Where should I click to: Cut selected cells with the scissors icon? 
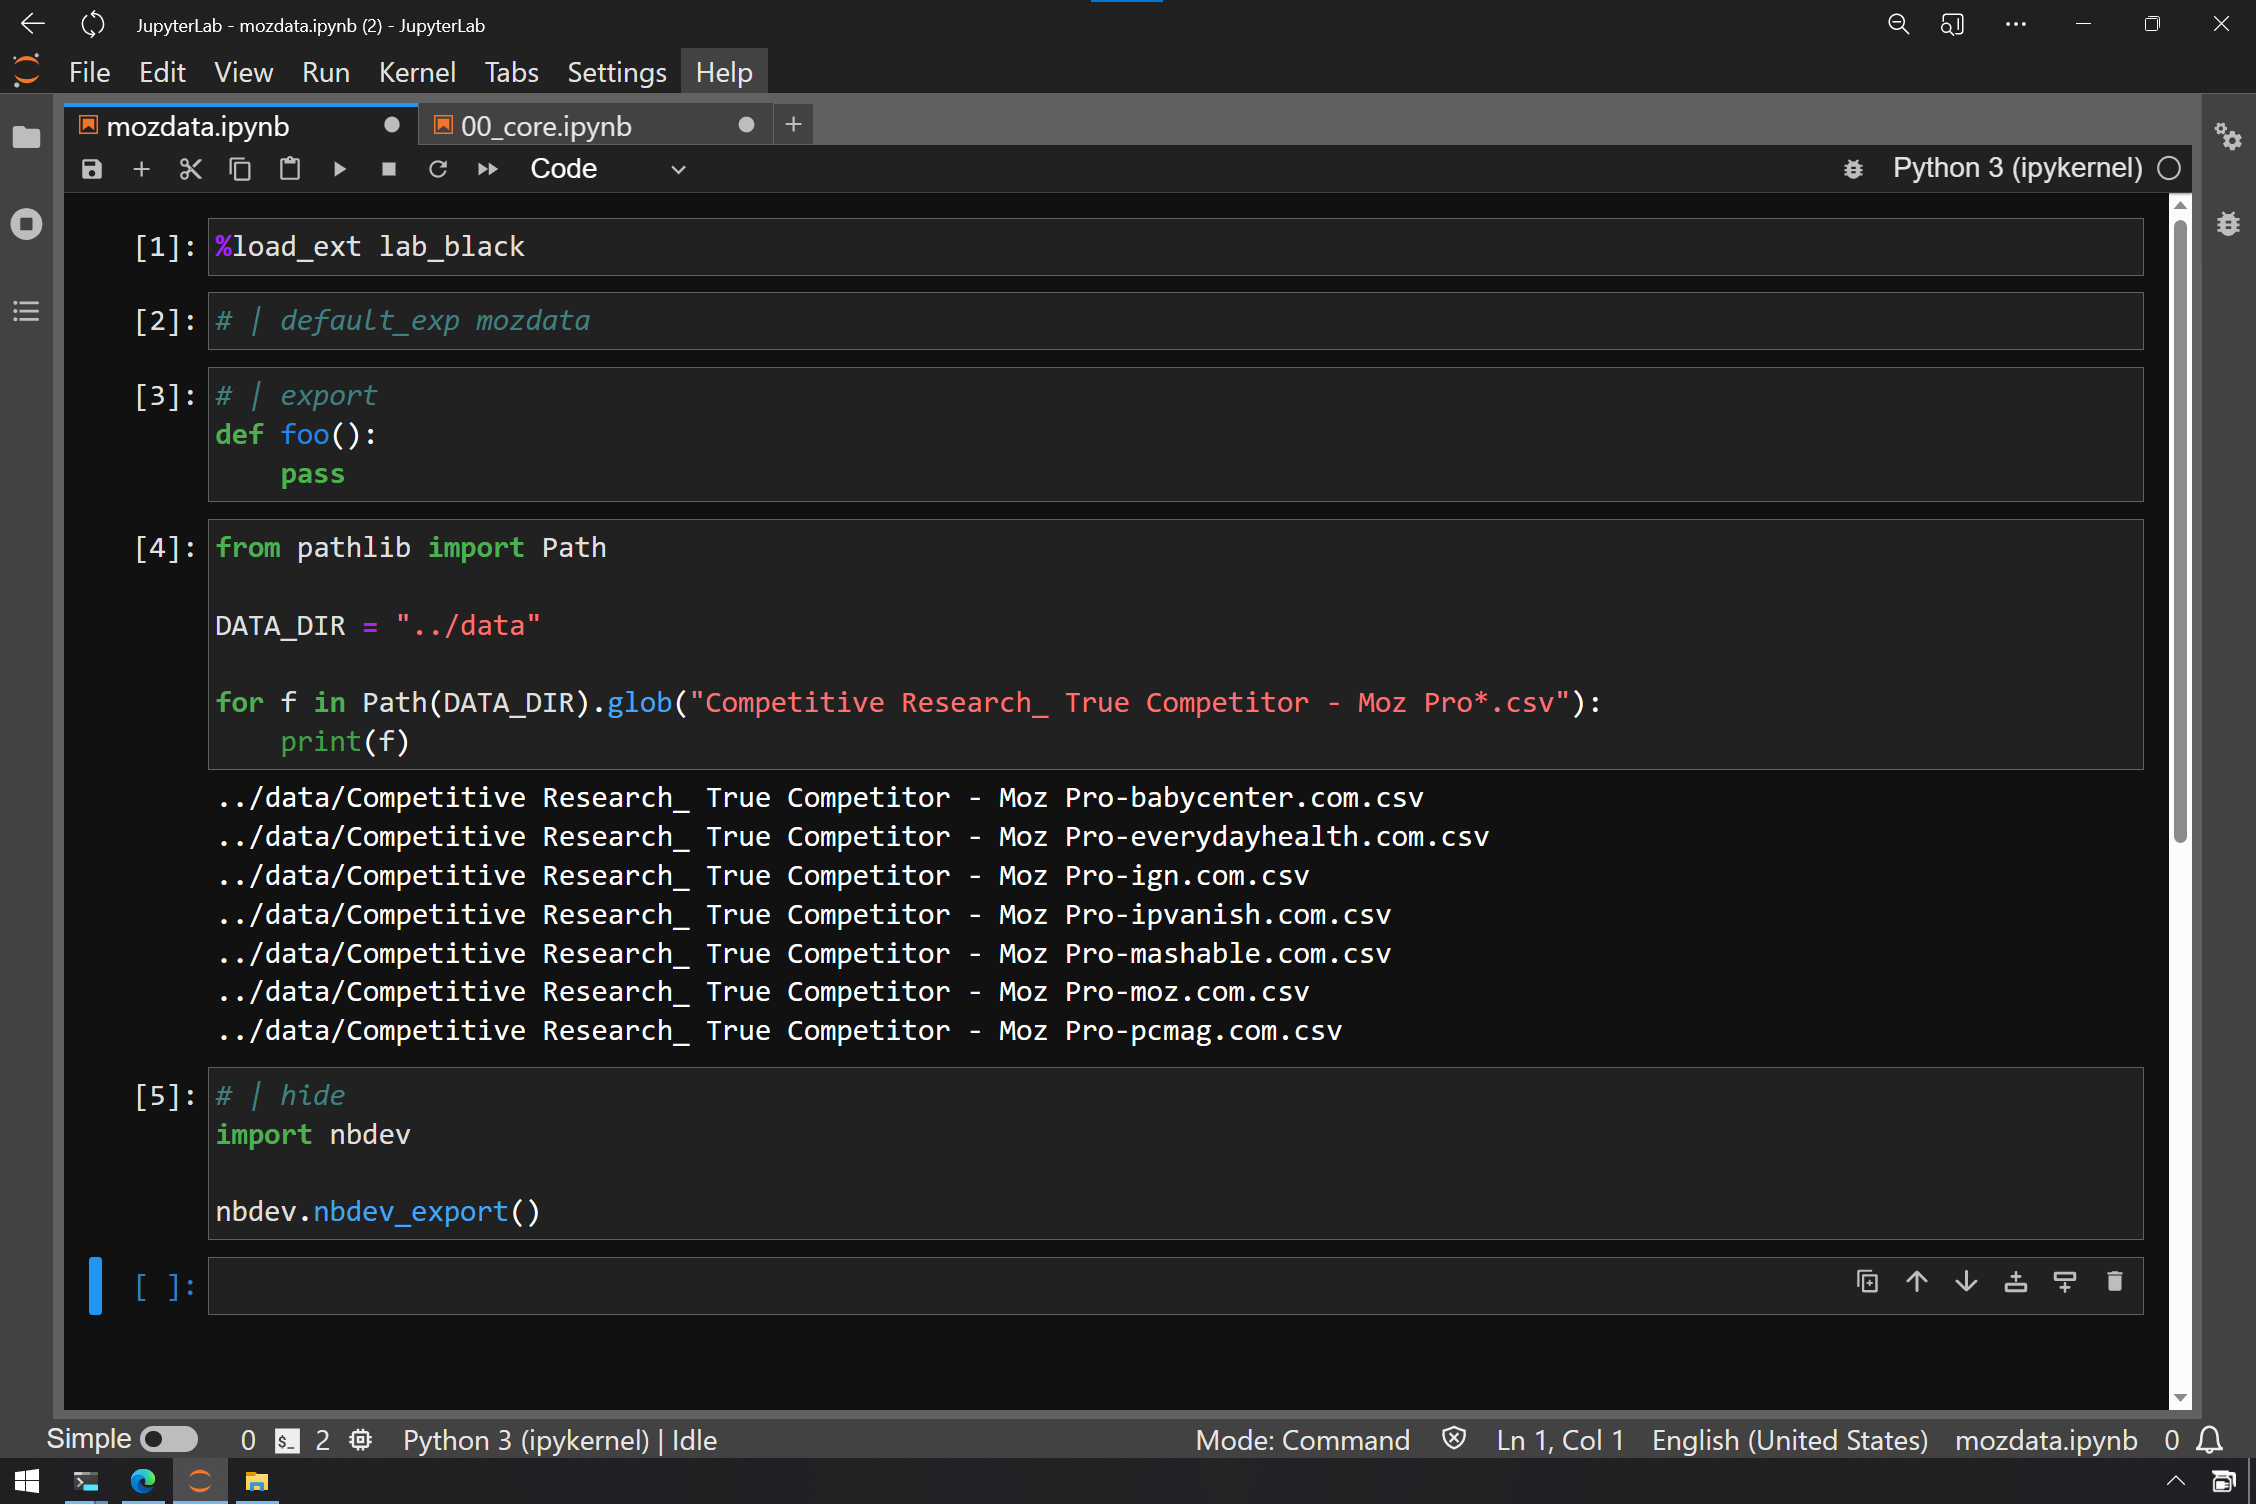coord(190,169)
